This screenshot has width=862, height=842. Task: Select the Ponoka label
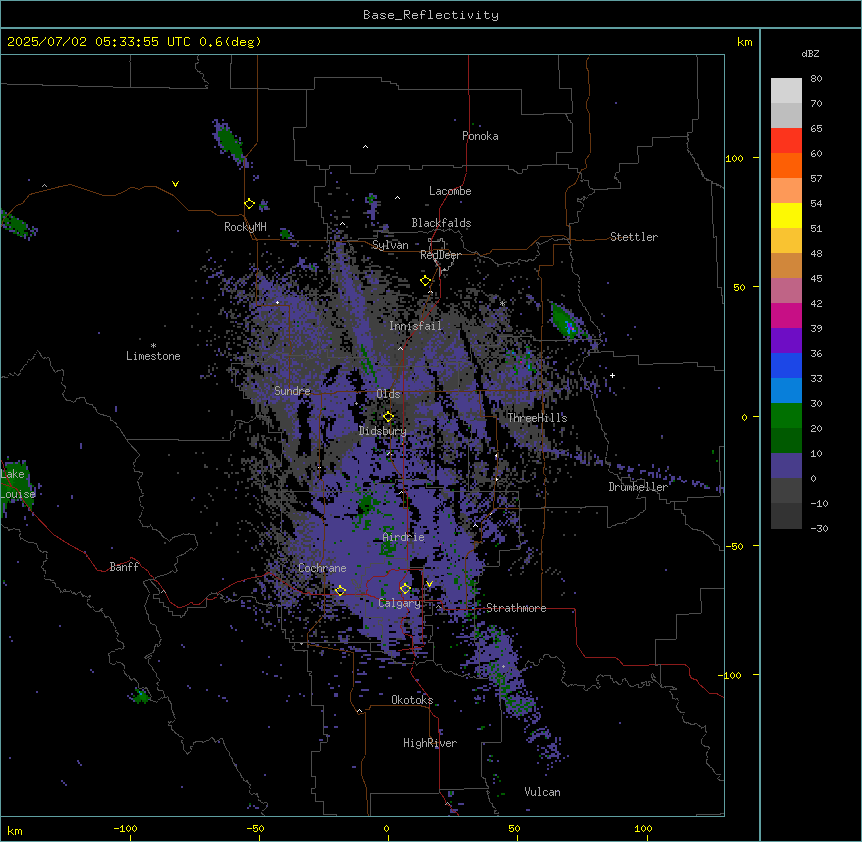(480, 136)
